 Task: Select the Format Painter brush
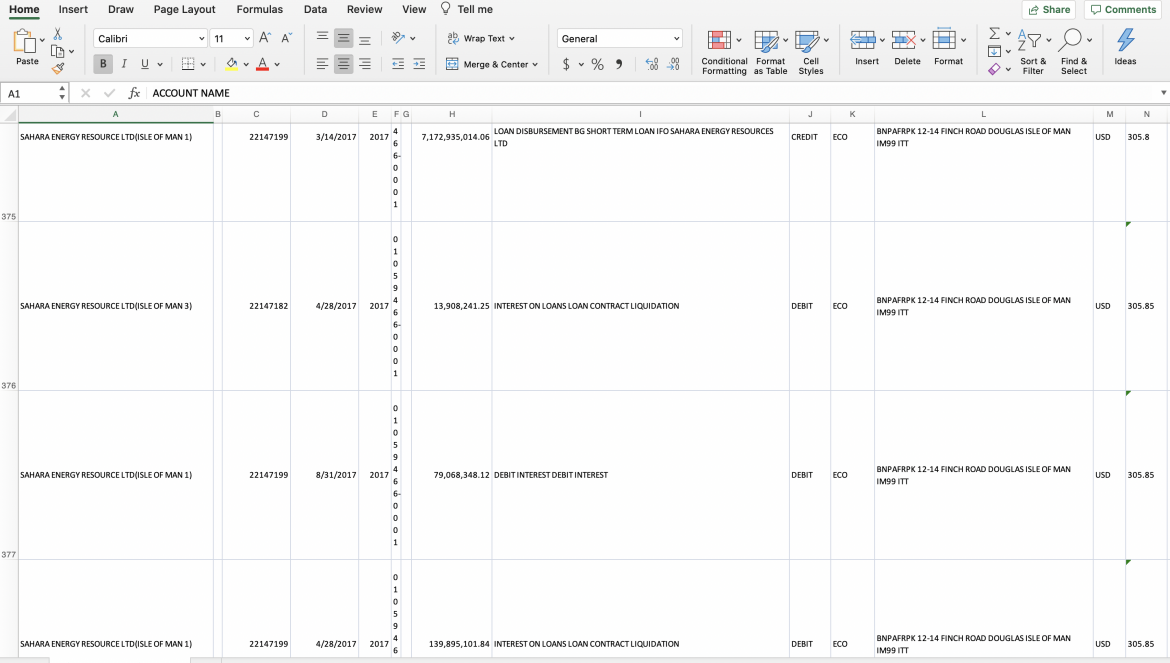tap(57, 68)
